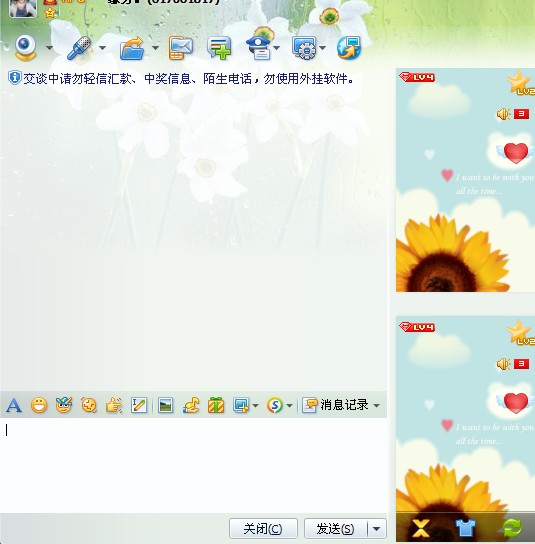Open the smiley emoticon picker
The image size is (535, 544).
coord(39,405)
